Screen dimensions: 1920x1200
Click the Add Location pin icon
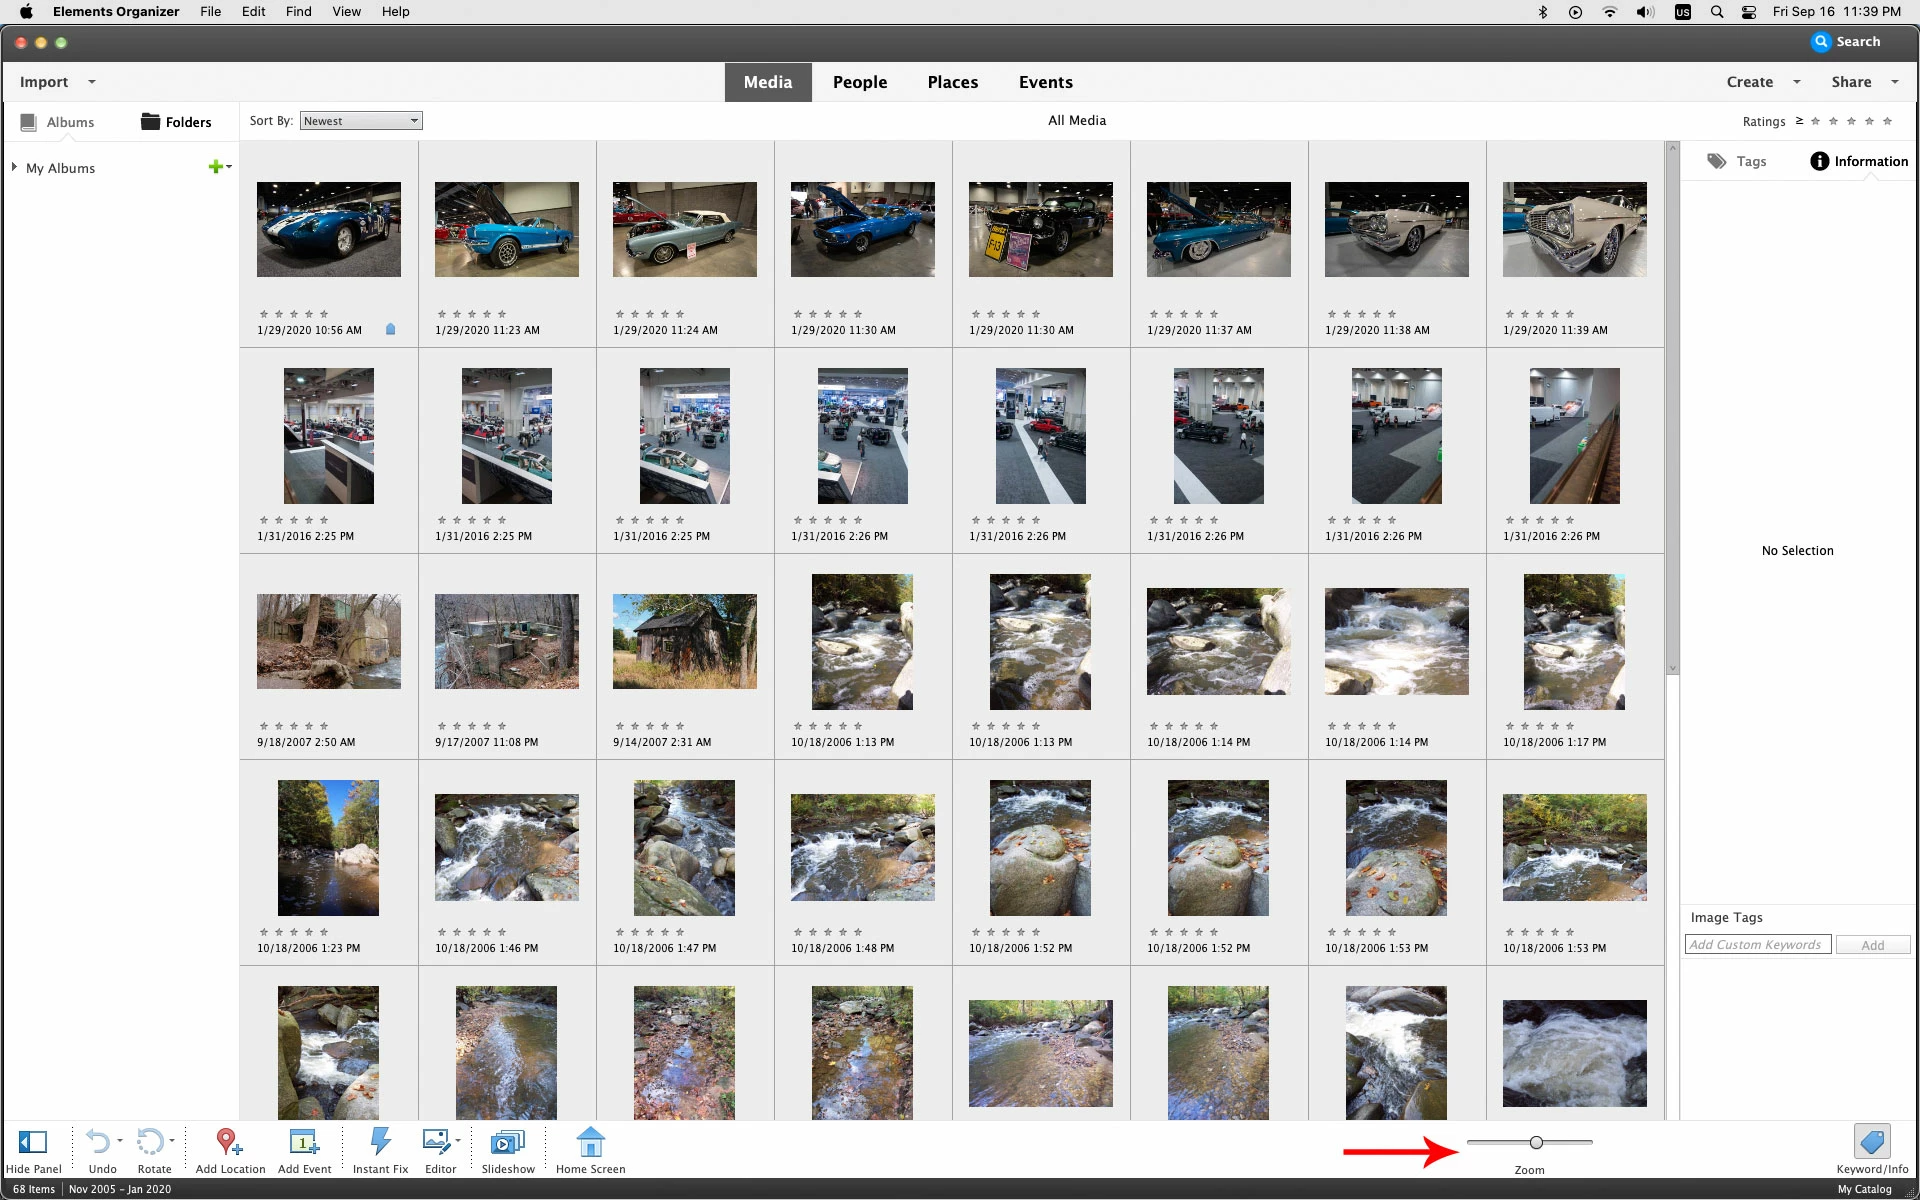point(229,1142)
